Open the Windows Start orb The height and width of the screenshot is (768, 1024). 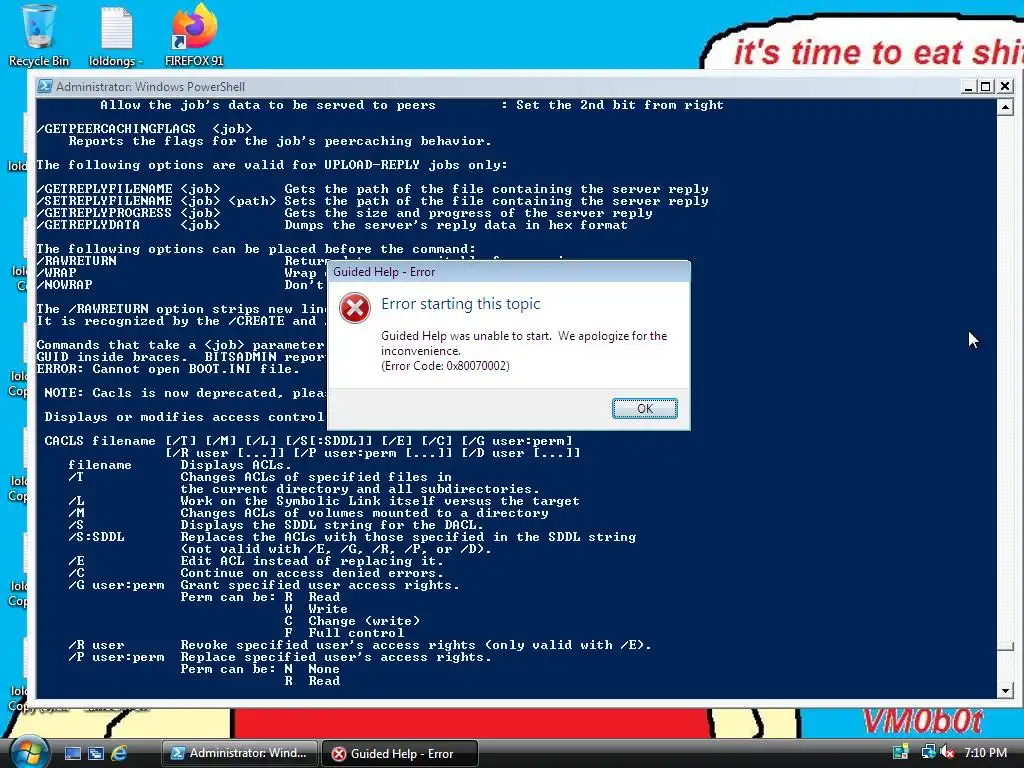point(29,752)
